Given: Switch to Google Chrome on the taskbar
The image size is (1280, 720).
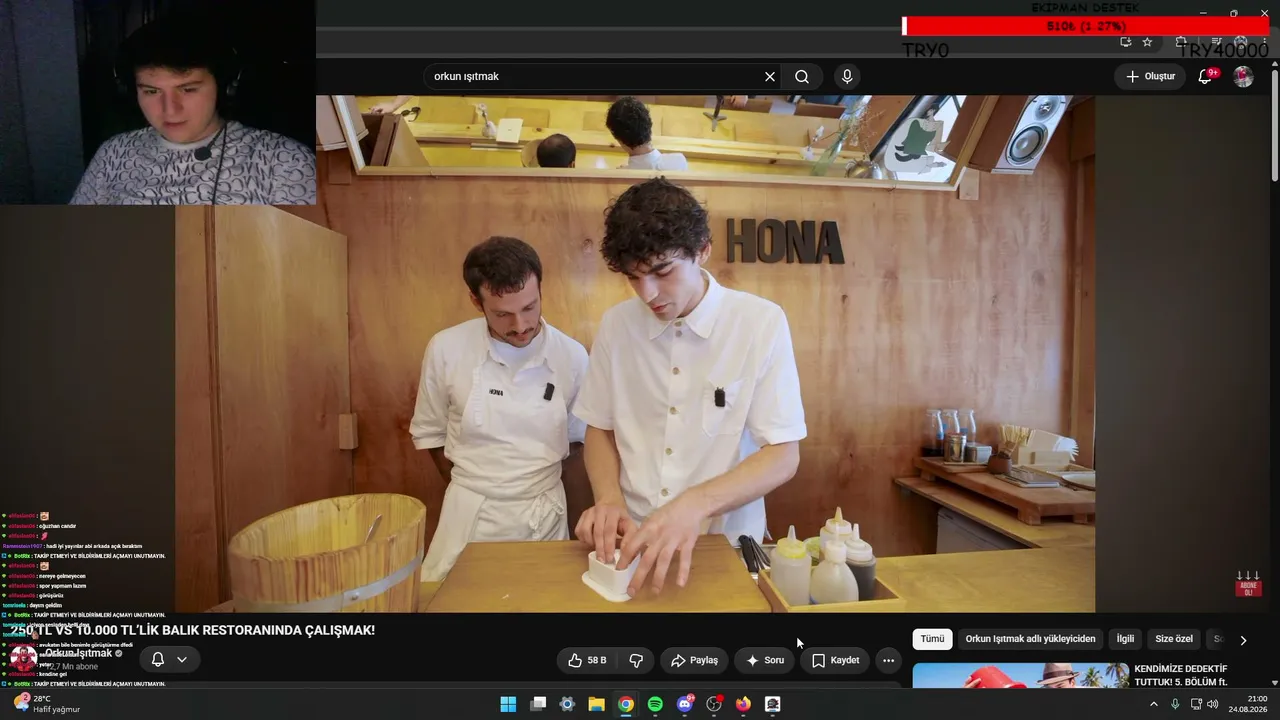Looking at the screenshot, I should tap(626, 704).
